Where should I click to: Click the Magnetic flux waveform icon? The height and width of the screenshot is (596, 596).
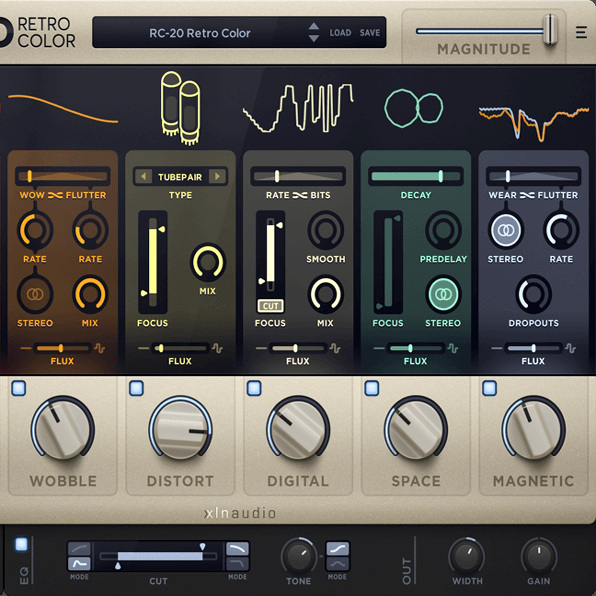pos(571,348)
